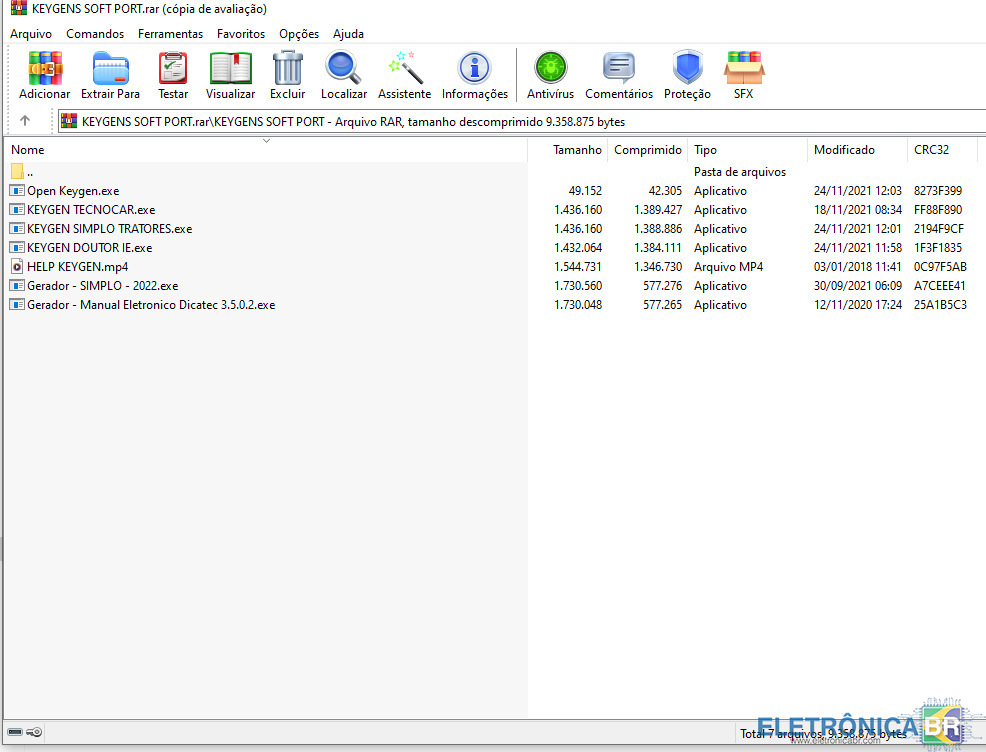Go up one folder level arrow

click(25, 121)
